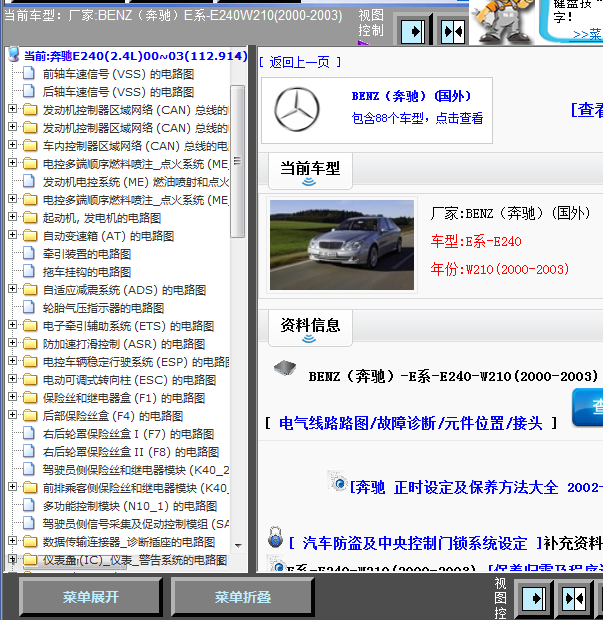This screenshot has width=603, height=620.
Task: Select 驾驶员侧保险丝和继电器模块 (K40_2 item
Action: (136, 470)
